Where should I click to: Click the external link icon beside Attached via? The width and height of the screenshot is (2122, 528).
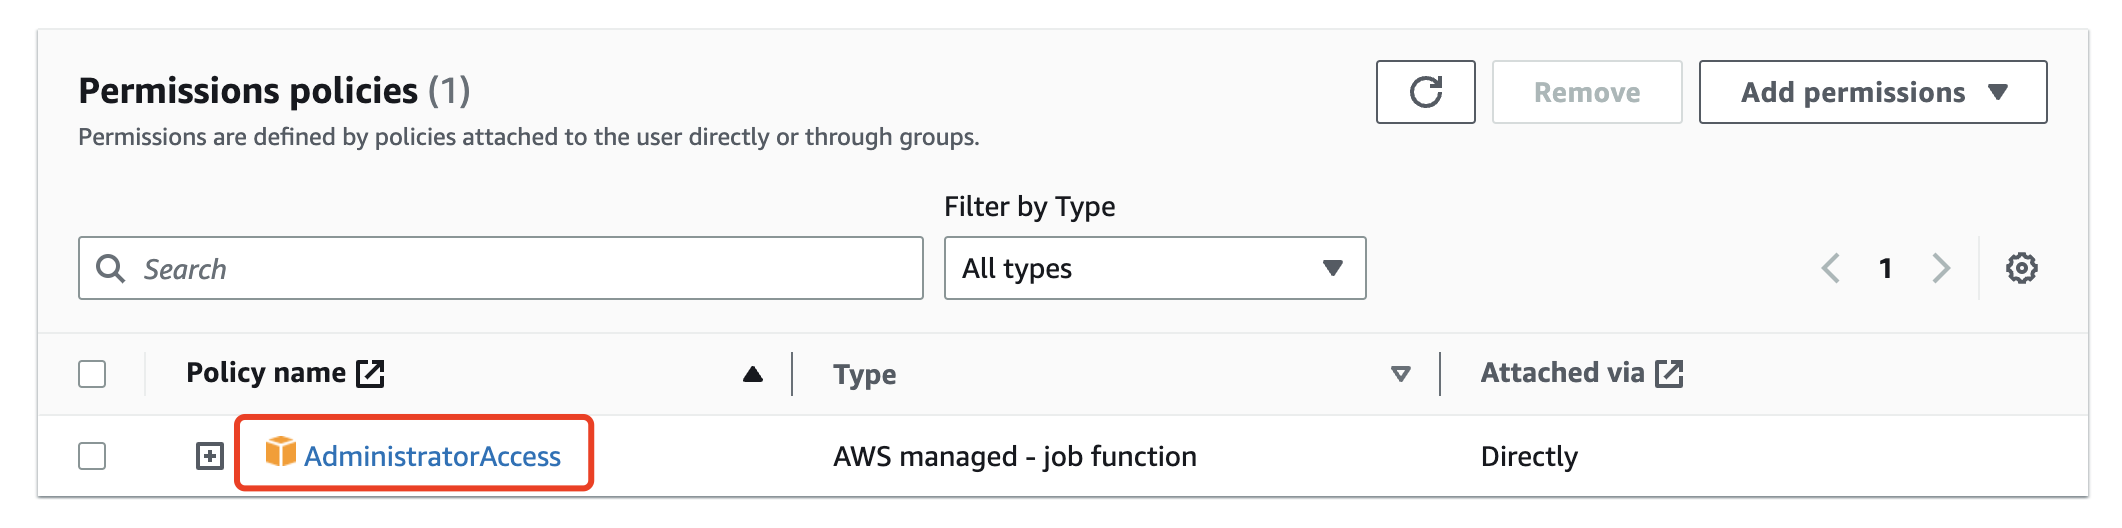click(x=1669, y=373)
